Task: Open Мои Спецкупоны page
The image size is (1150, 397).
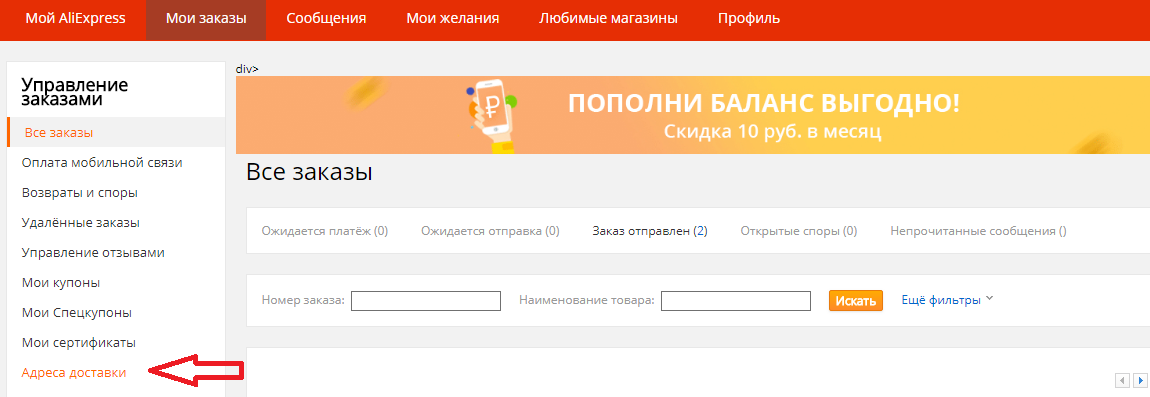Action: pos(77,313)
